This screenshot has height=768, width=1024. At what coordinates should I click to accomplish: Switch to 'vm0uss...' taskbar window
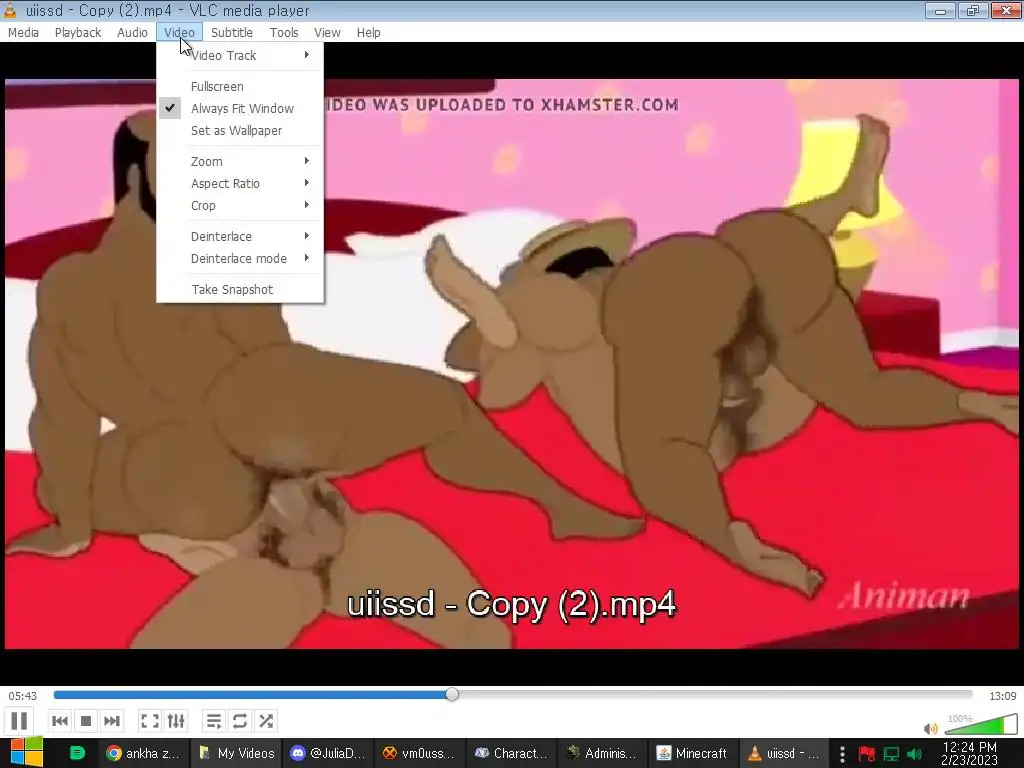click(421, 753)
